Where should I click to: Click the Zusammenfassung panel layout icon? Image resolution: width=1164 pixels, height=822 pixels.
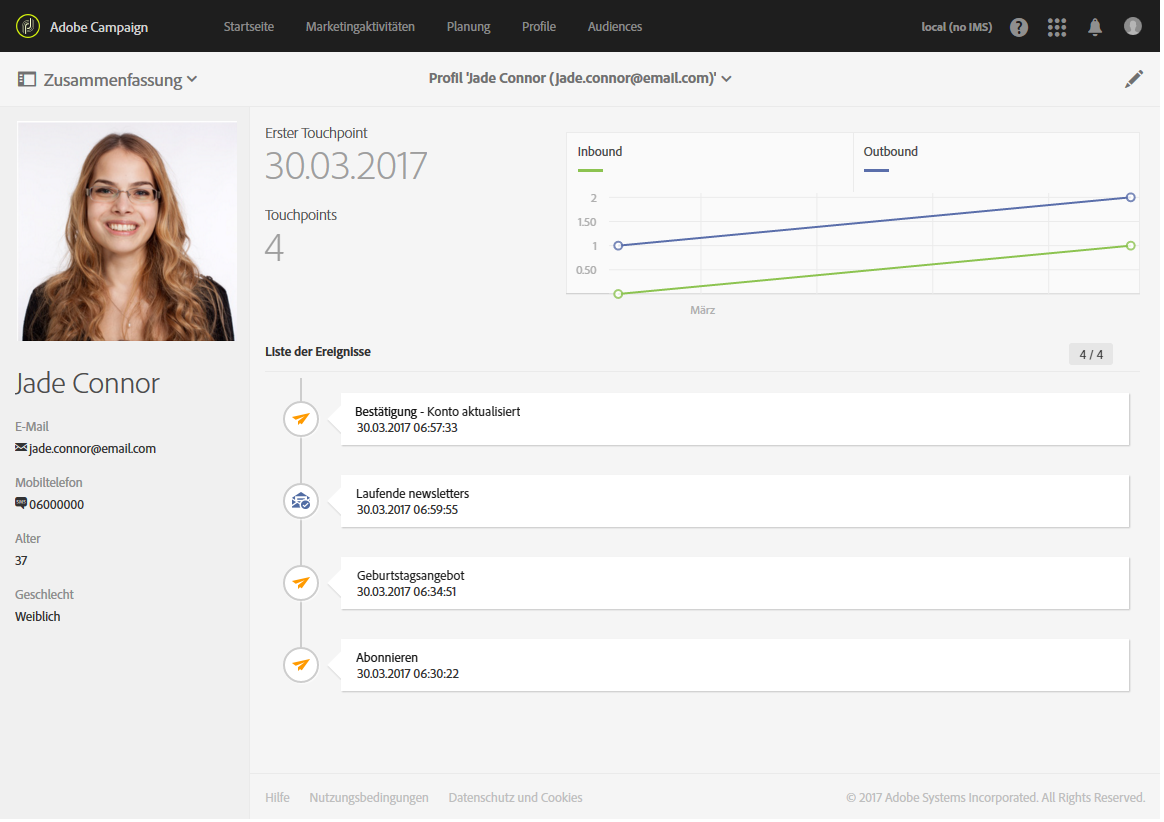(x=27, y=79)
